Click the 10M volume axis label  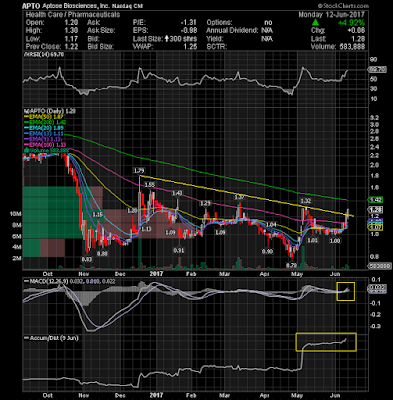pyautogui.click(x=17, y=214)
